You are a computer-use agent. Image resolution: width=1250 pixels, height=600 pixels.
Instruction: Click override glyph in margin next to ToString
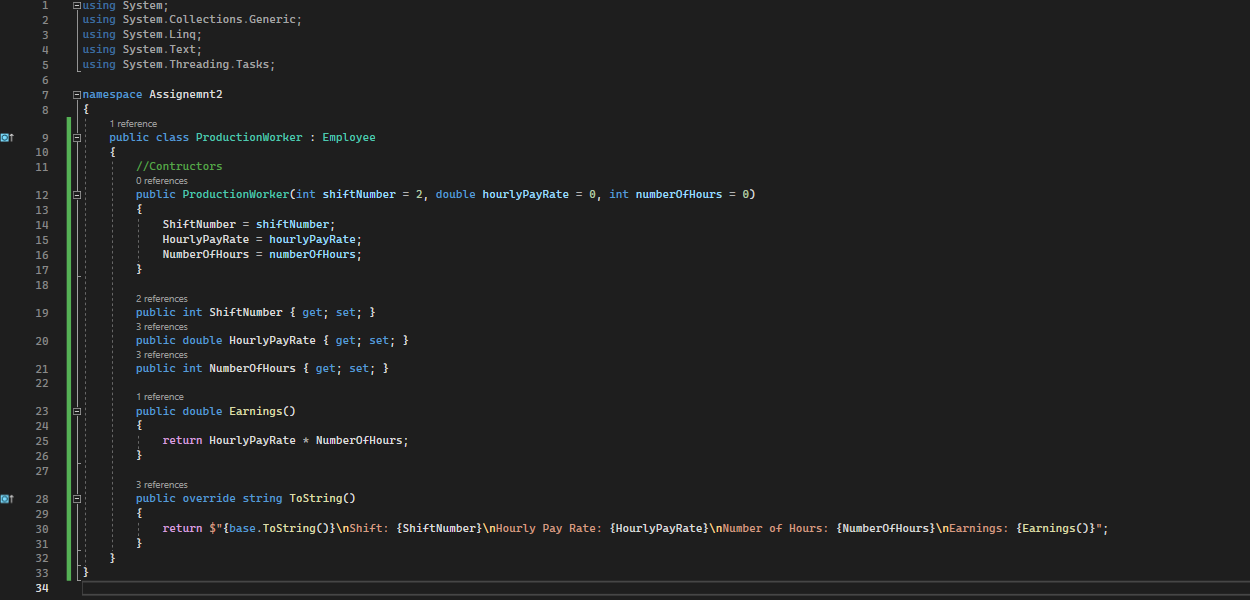point(4,498)
